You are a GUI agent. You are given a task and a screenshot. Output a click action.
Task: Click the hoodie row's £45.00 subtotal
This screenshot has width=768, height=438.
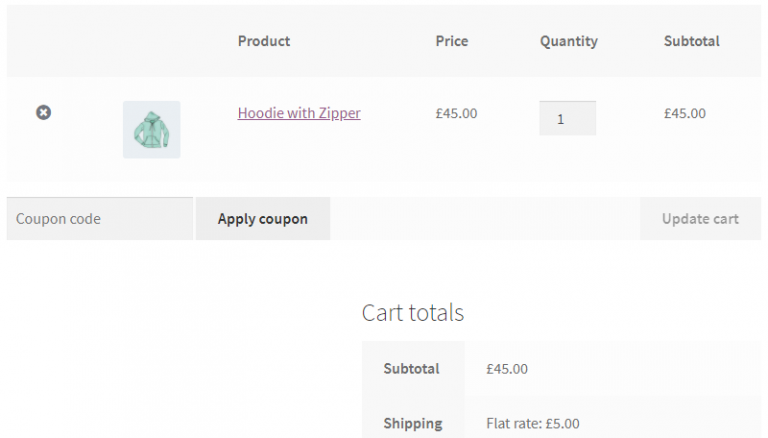point(685,113)
